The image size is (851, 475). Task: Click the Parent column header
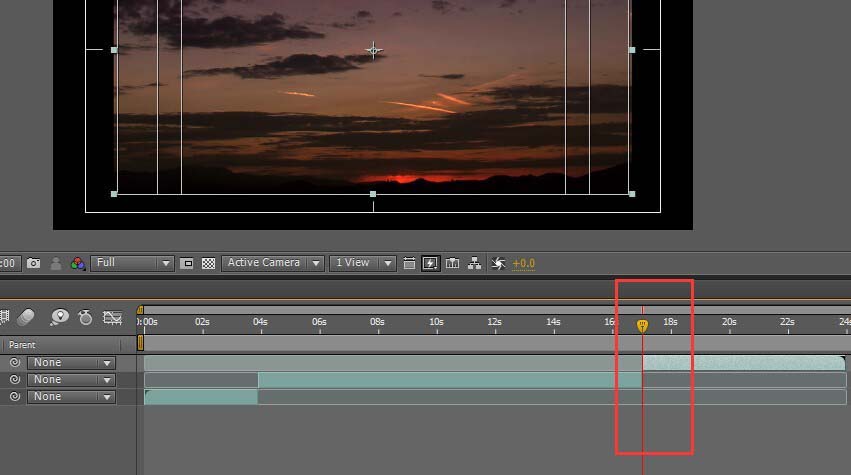(x=22, y=345)
